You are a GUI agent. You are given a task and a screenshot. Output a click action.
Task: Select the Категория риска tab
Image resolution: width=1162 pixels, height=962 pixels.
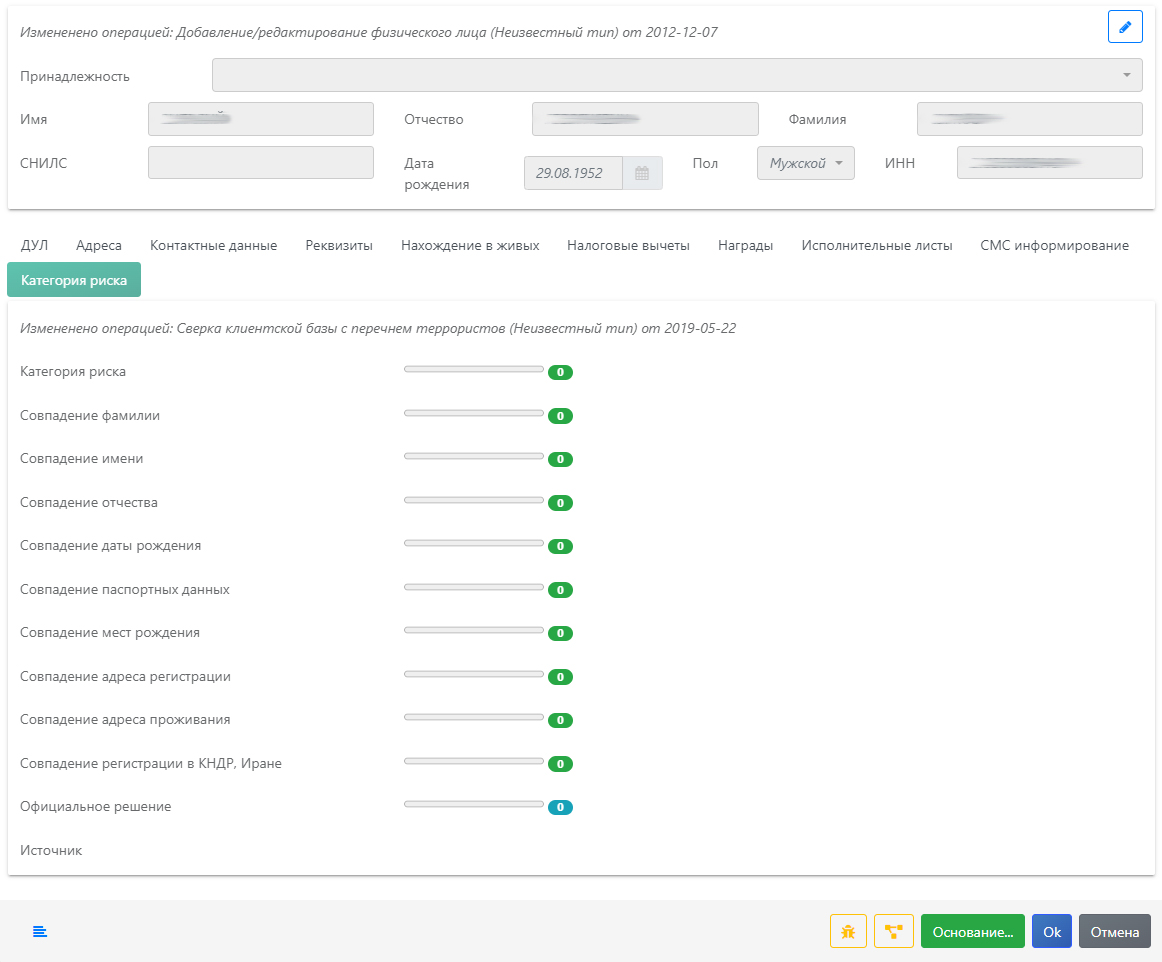[74, 281]
